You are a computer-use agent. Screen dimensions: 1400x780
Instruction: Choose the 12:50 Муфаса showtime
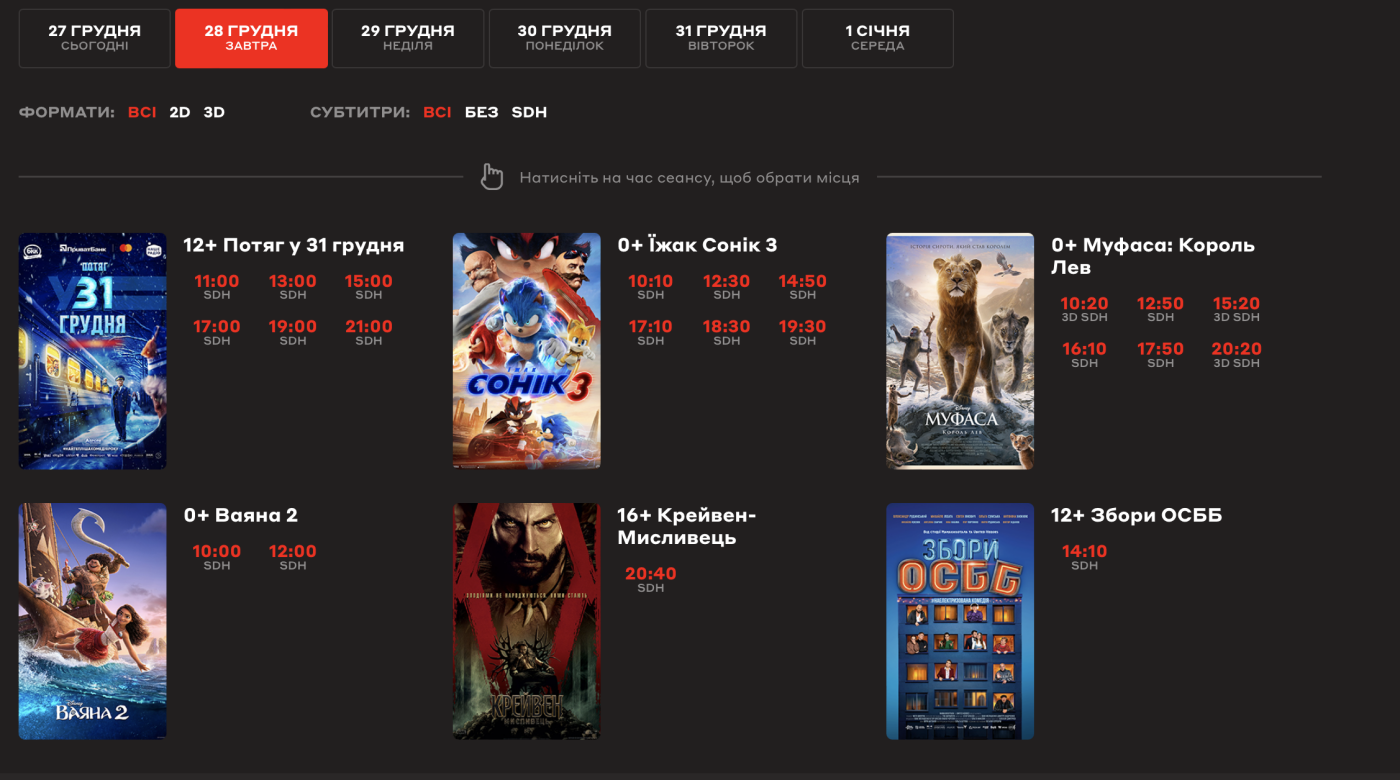pyautogui.click(x=1161, y=309)
